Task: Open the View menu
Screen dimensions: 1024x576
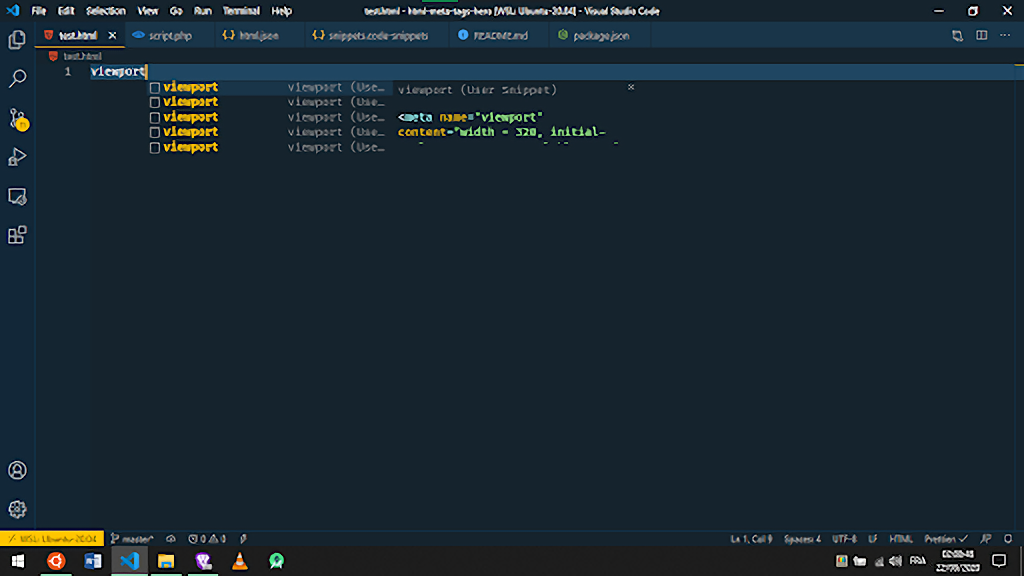Action: click(x=148, y=11)
